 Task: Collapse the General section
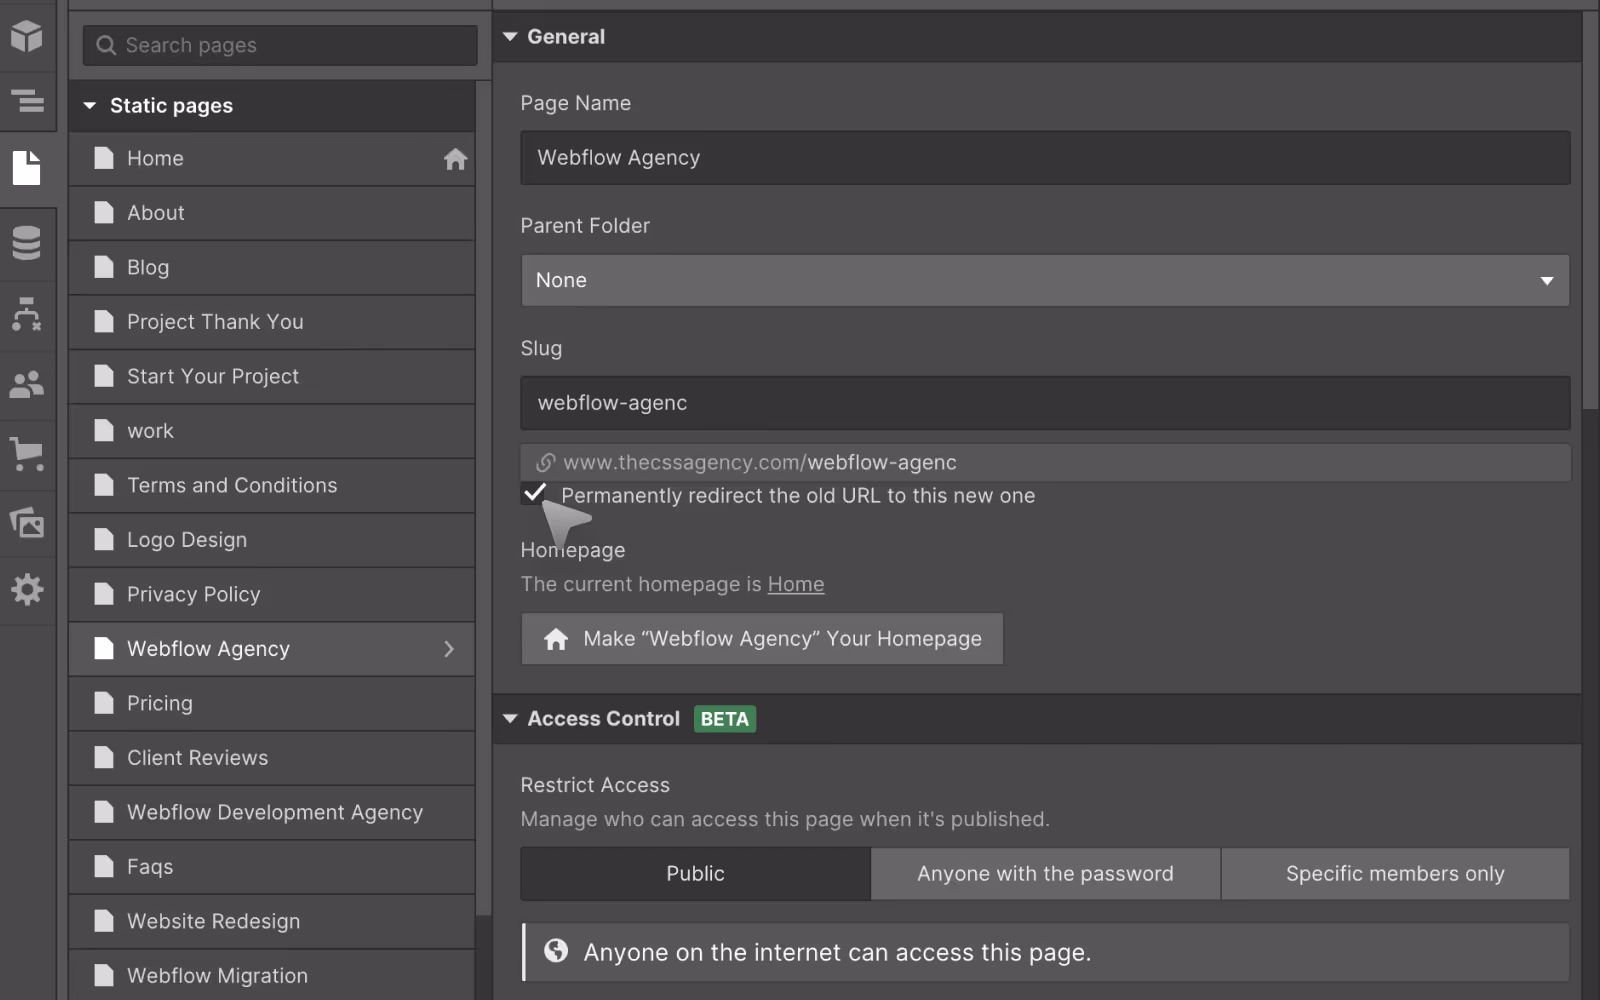[x=510, y=37]
